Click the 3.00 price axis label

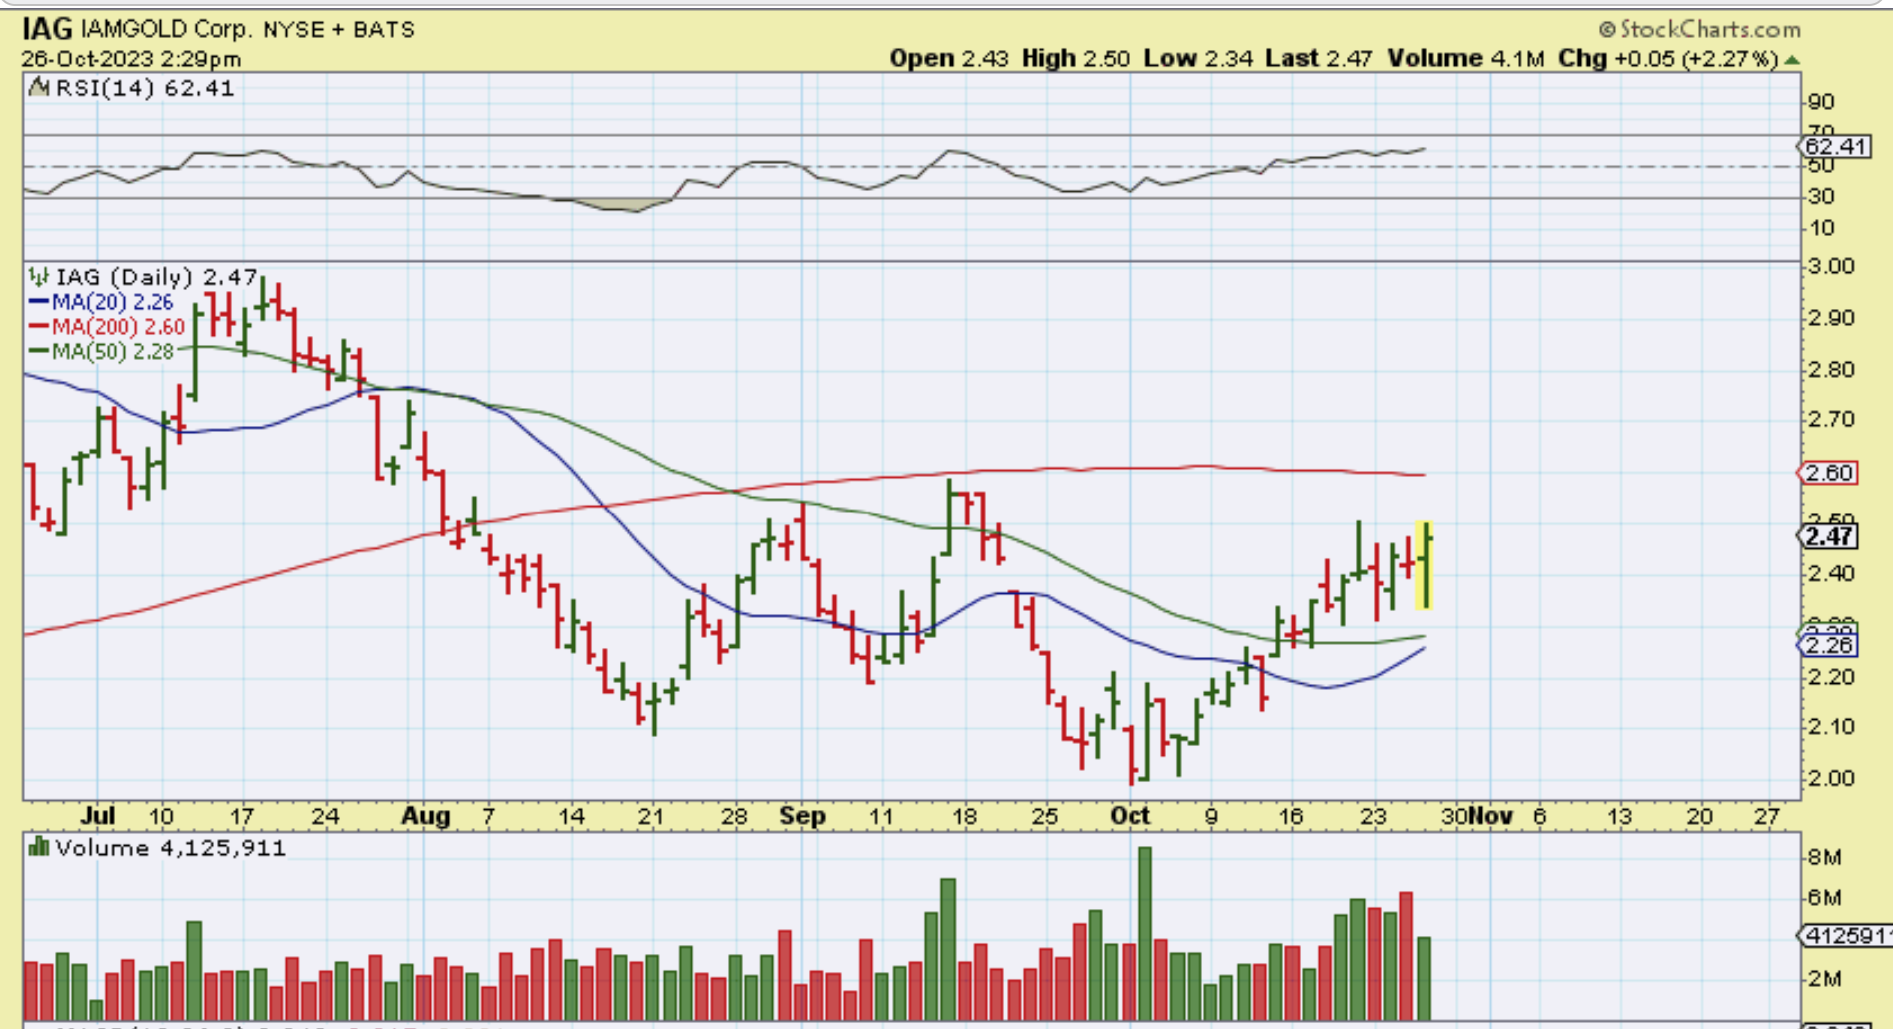coord(1831,266)
